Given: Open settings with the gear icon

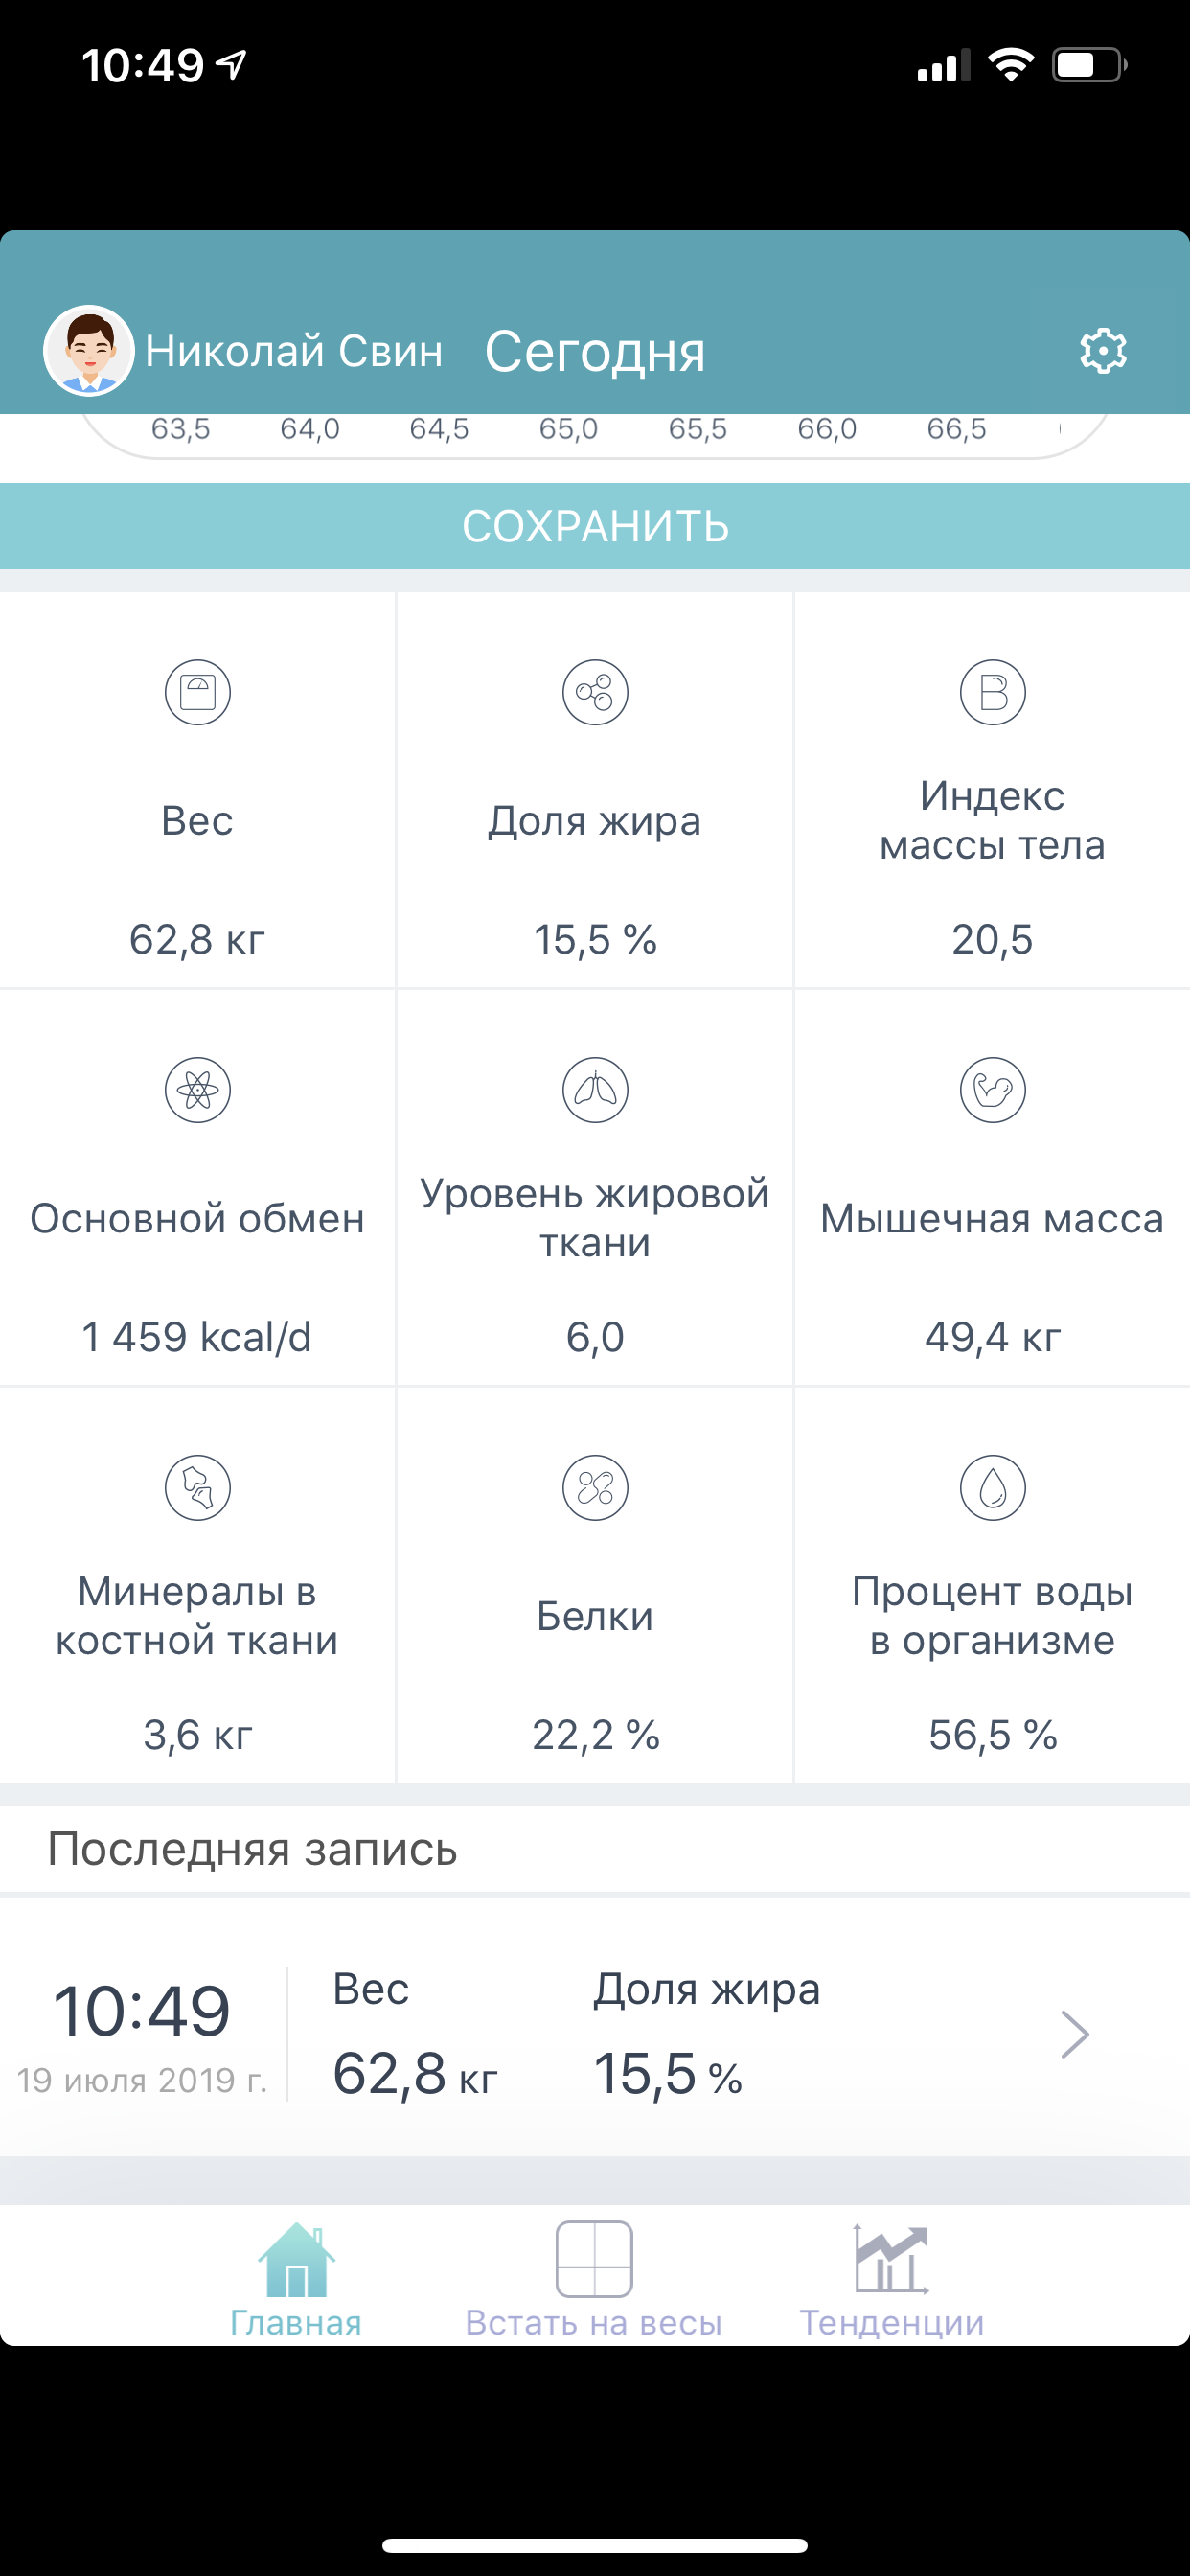Looking at the screenshot, I should (1102, 351).
